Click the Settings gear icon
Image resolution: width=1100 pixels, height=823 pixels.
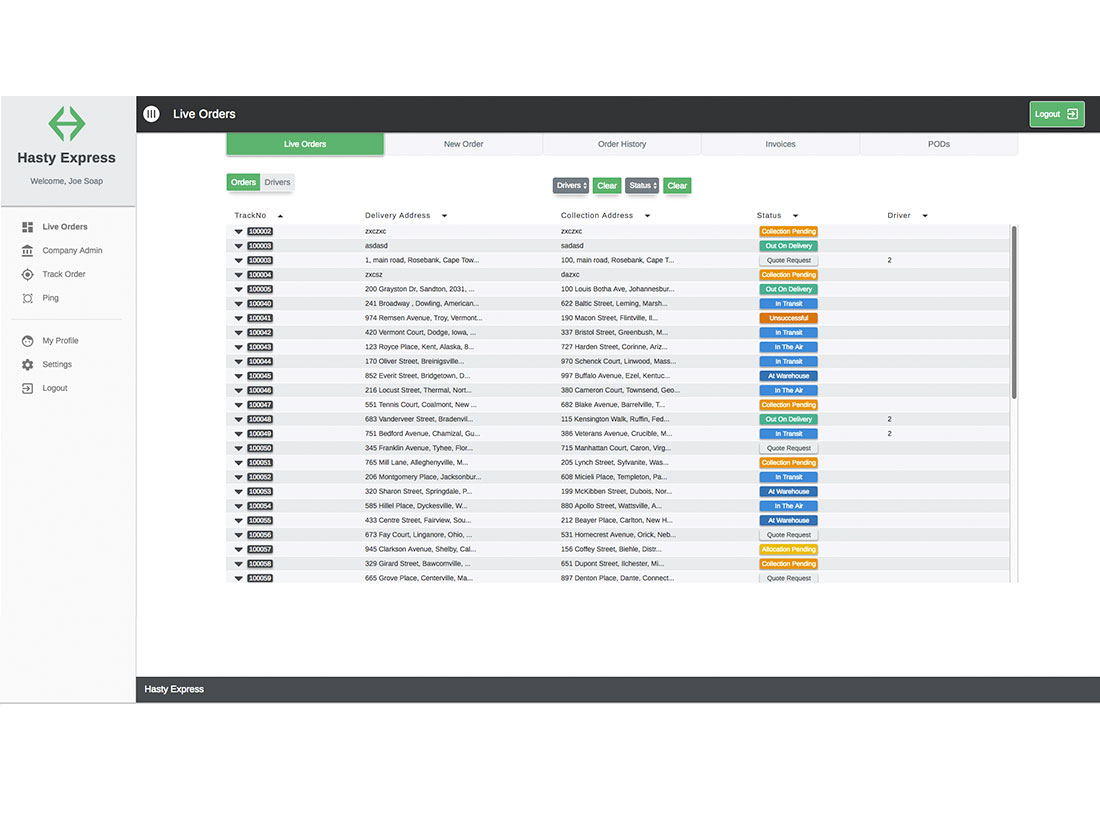coord(27,365)
